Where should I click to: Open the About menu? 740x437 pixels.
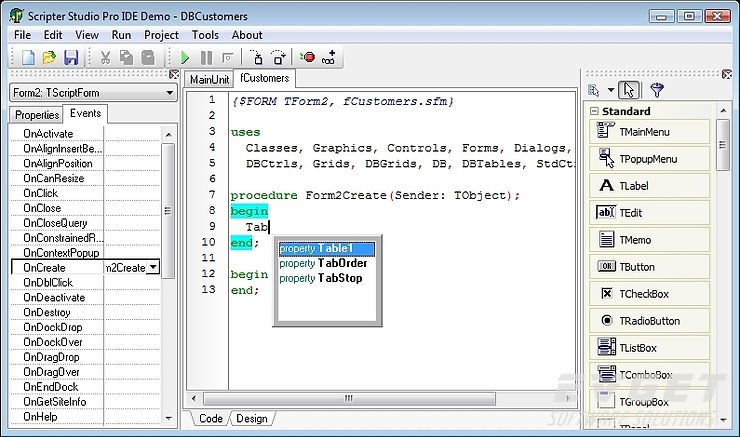click(247, 35)
